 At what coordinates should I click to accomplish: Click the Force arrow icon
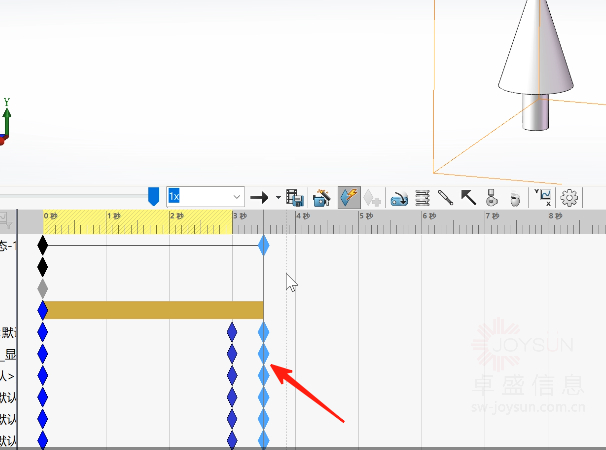pyautogui.click(x=468, y=197)
